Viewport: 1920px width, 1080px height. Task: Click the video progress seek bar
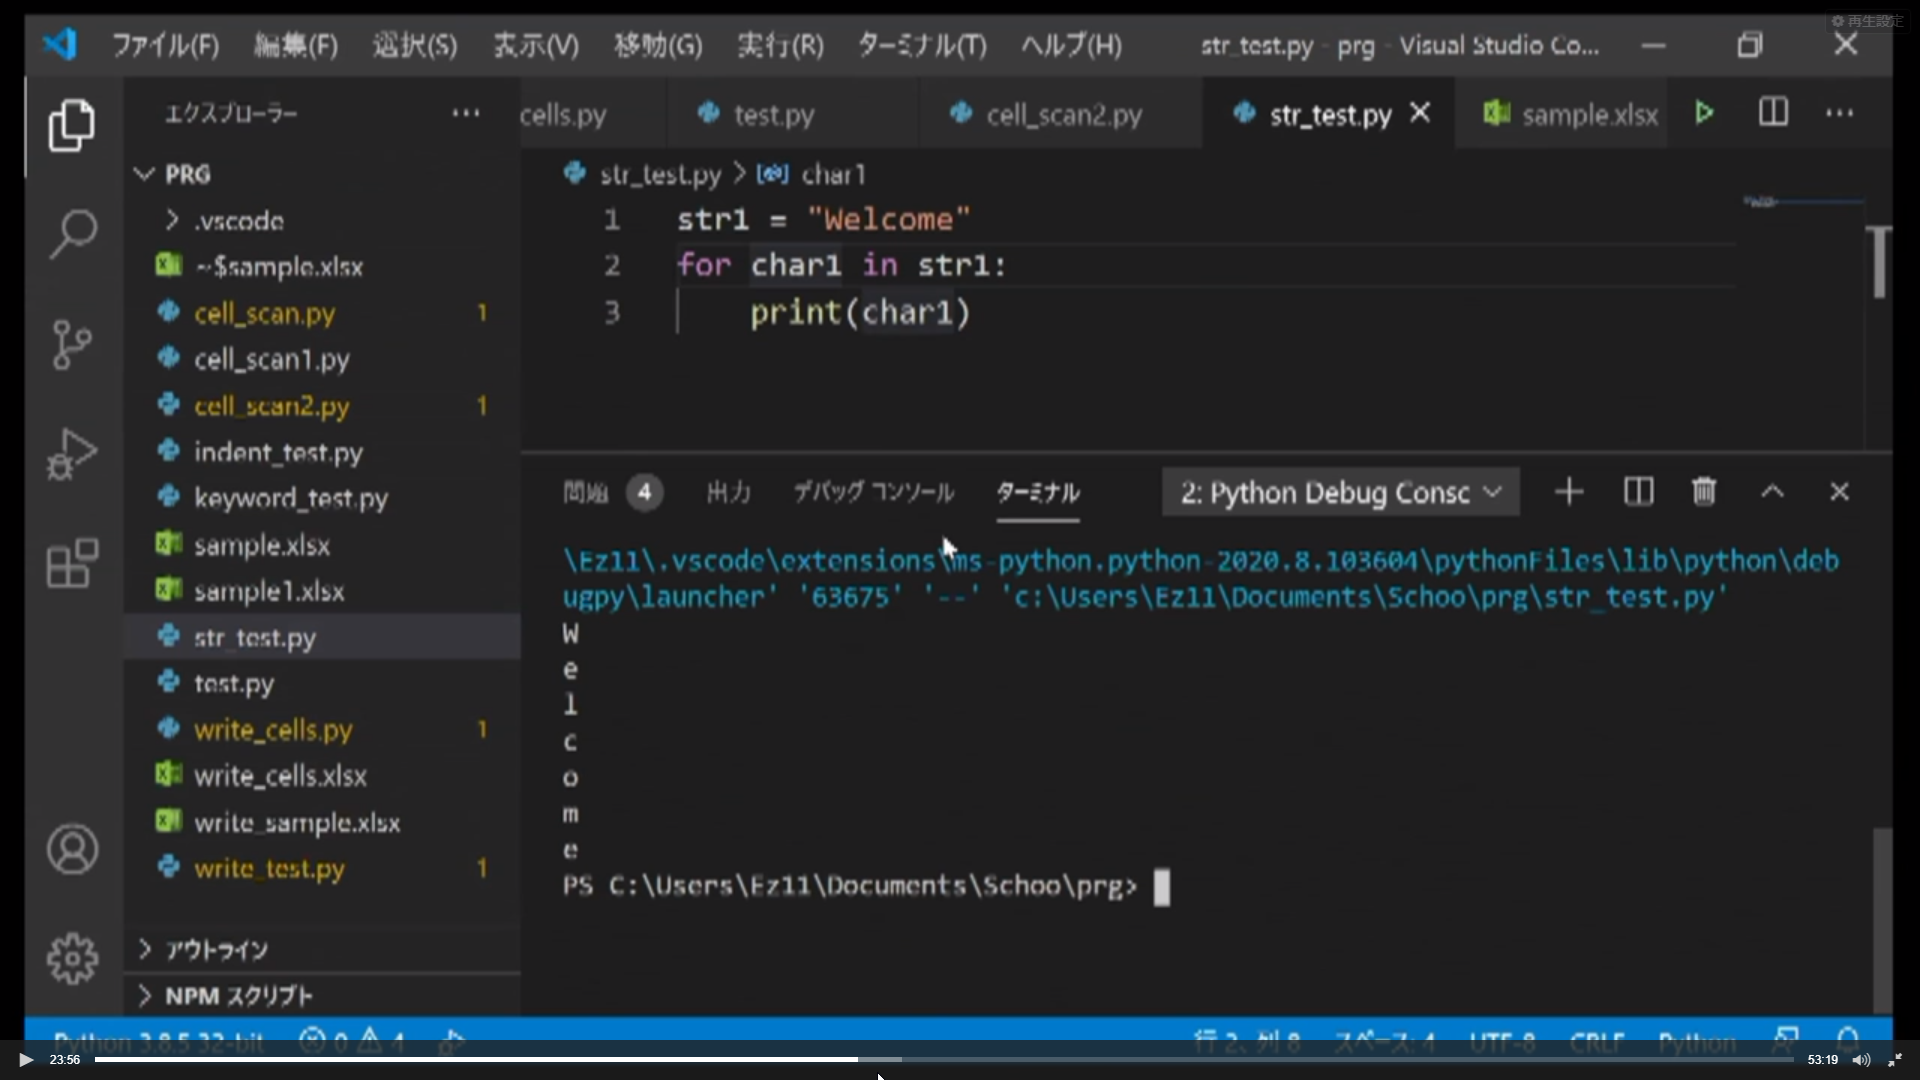coord(945,1060)
